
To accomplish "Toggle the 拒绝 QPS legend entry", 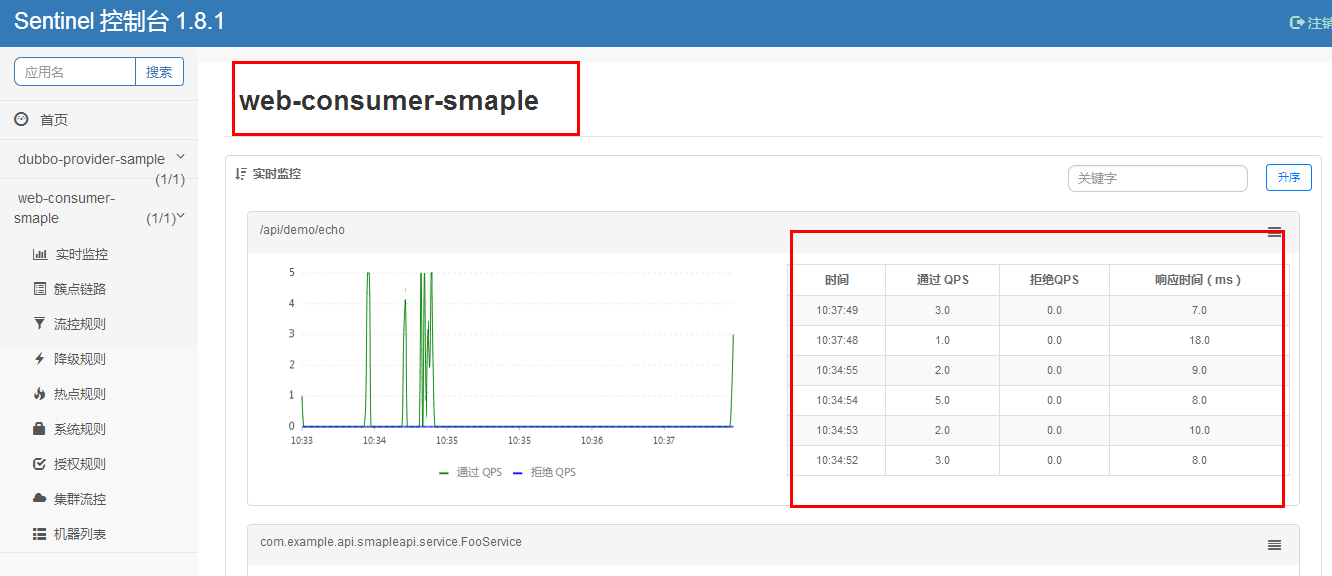I will (x=544, y=472).
